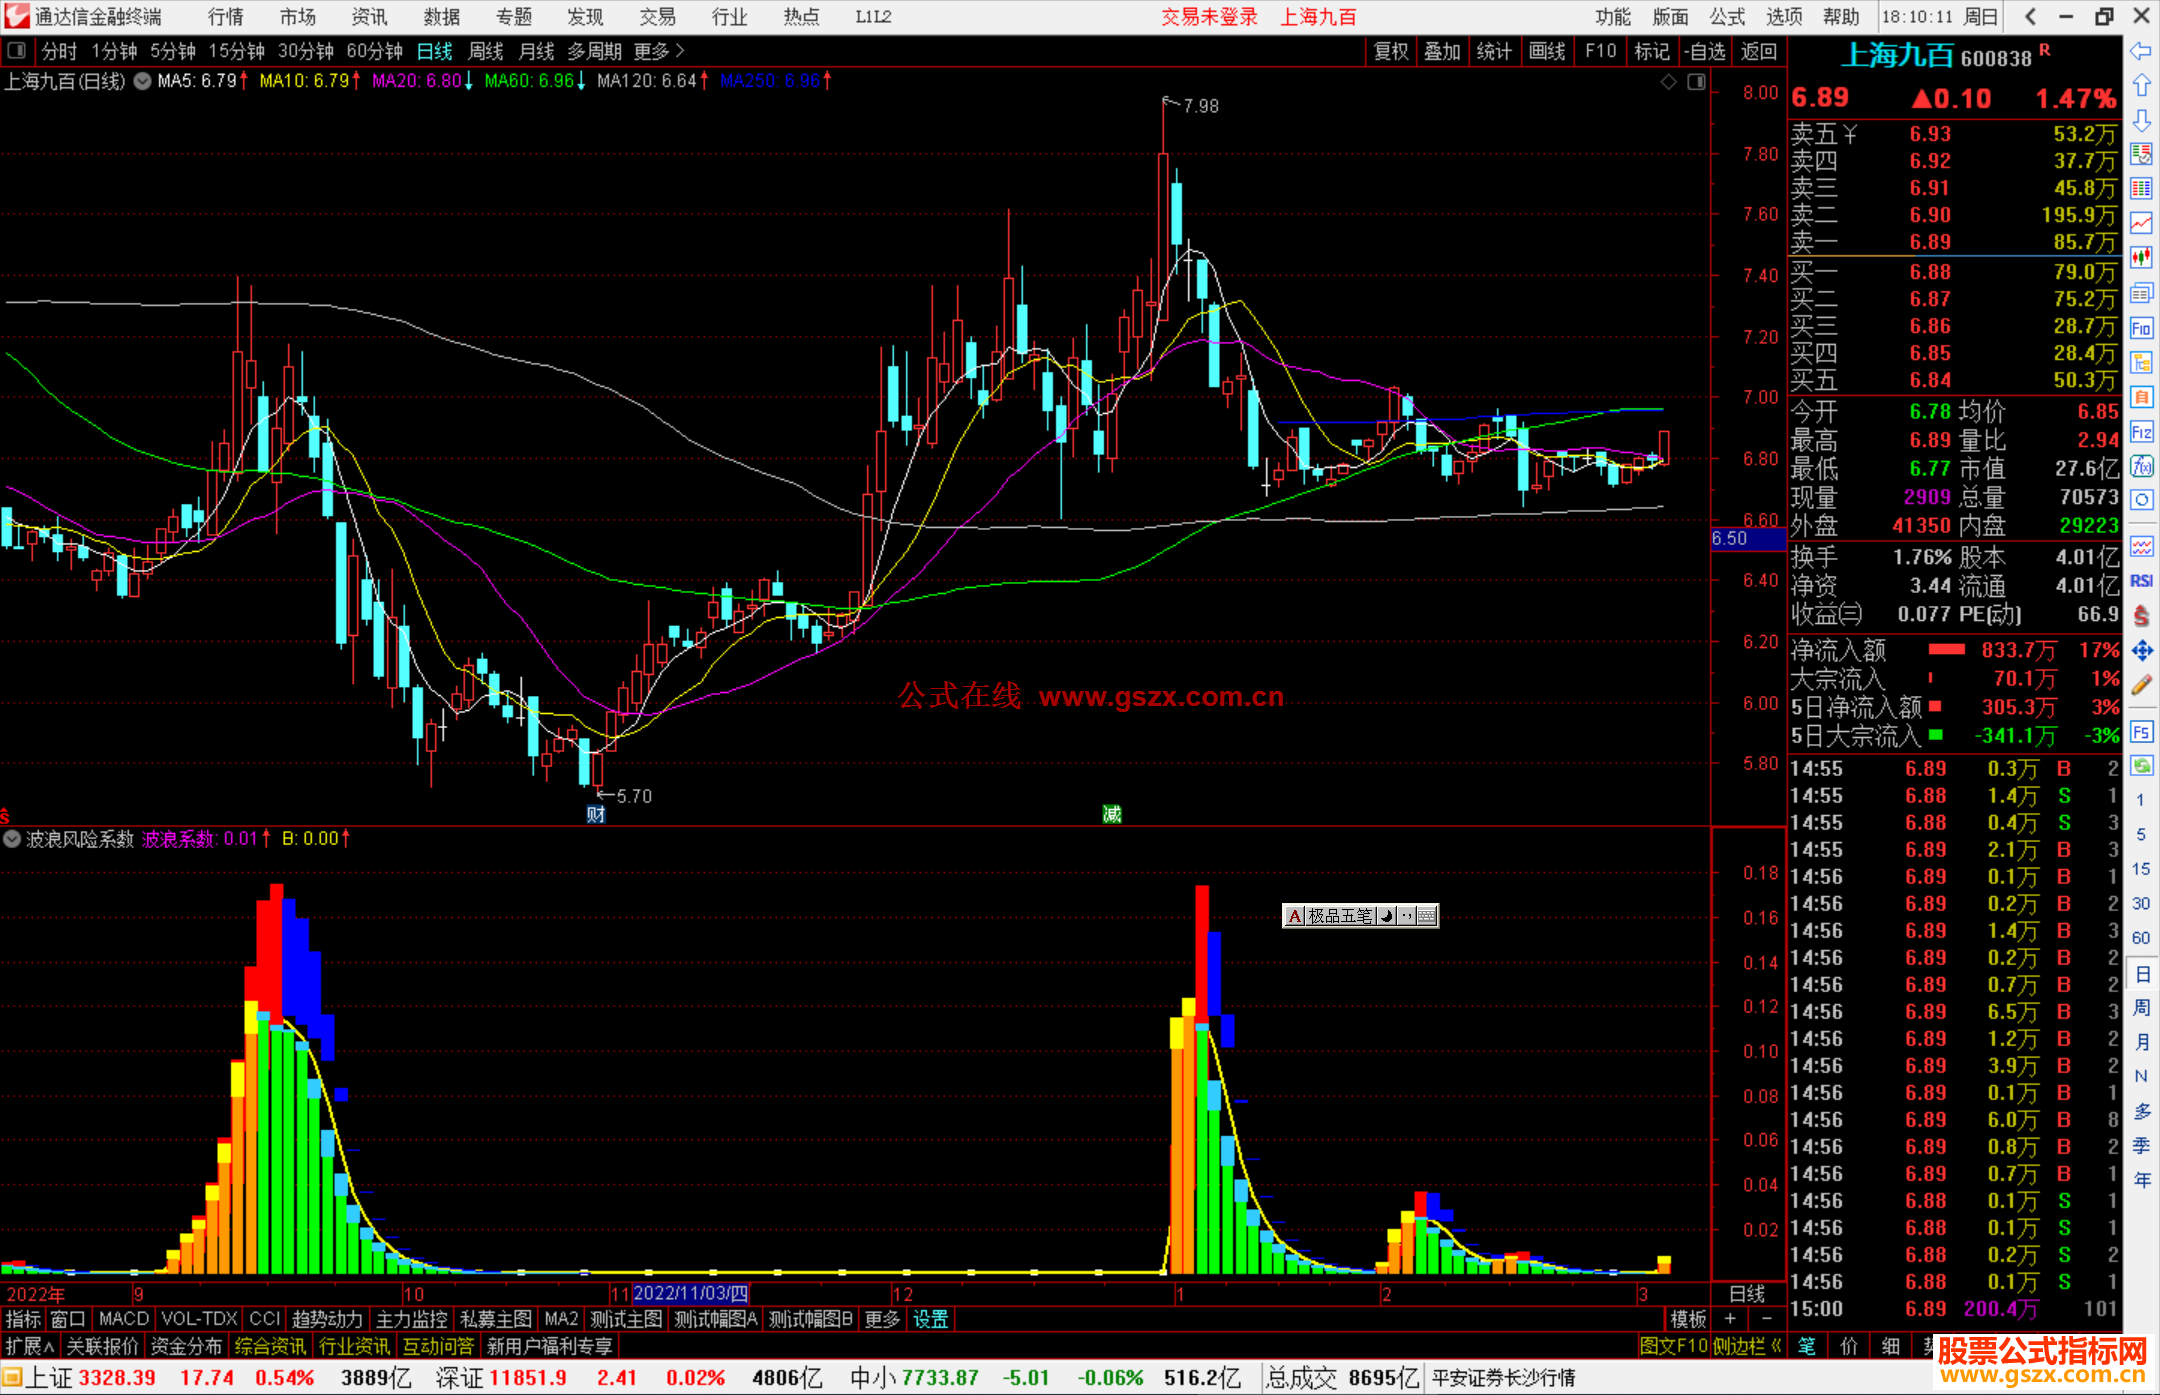Toggle the MA lines visibility circle

pos(143,81)
